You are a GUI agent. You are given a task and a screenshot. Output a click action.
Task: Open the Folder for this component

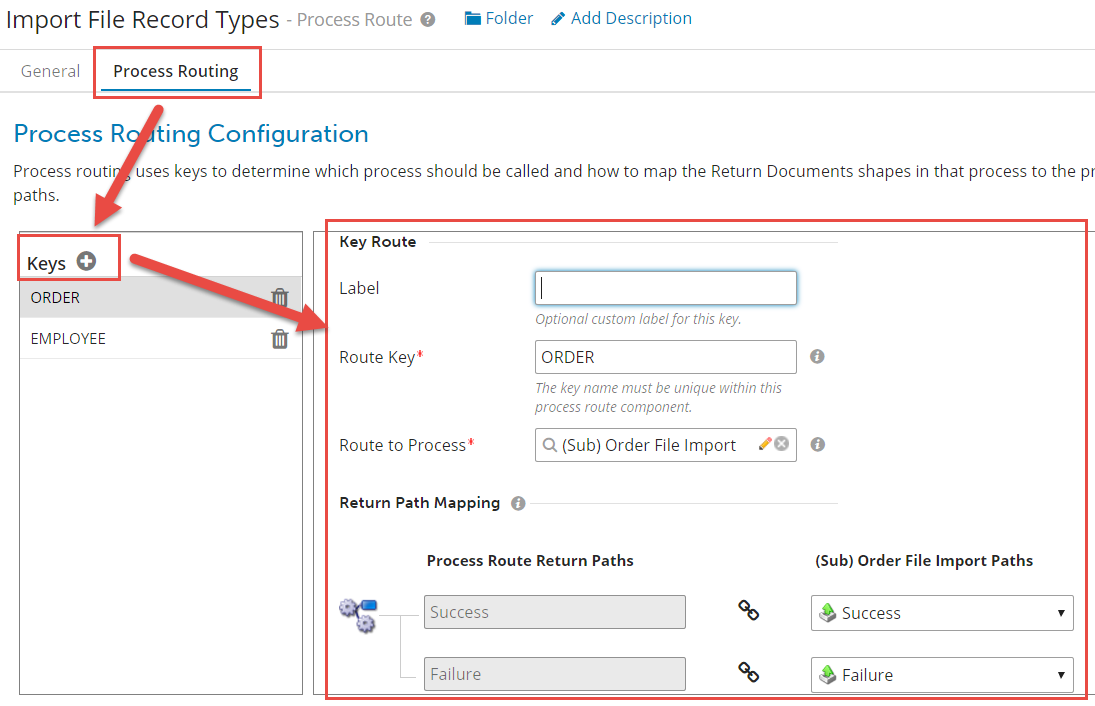(x=498, y=17)
